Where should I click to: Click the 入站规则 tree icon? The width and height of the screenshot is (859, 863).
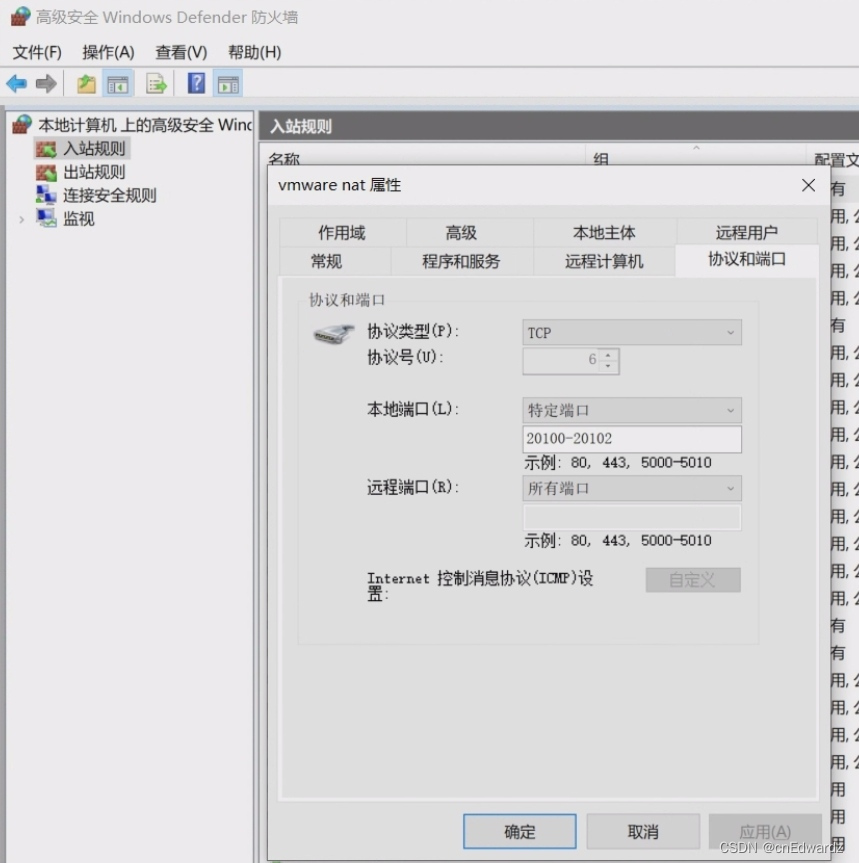(x=46, y=149)
